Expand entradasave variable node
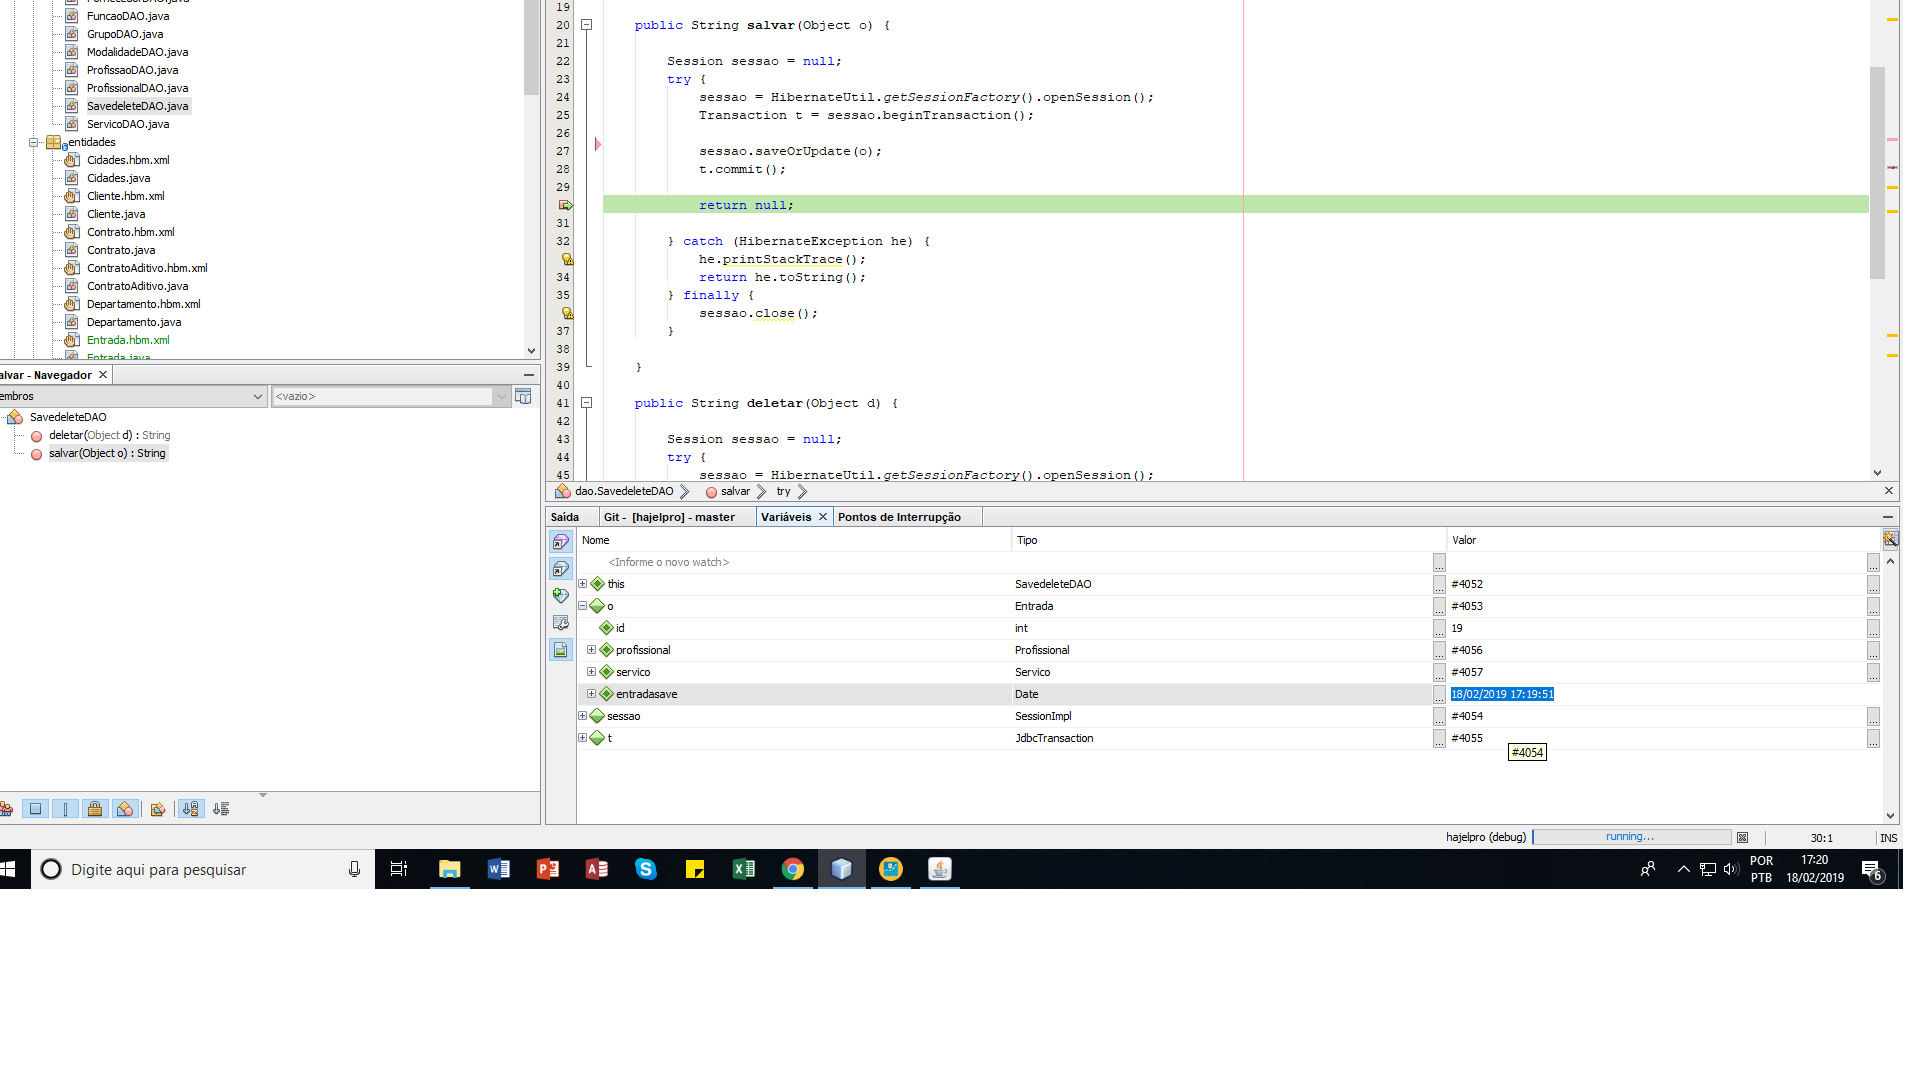This screenshot has height=1080, width=1920. pyautogui.click(x=591, y=694)
